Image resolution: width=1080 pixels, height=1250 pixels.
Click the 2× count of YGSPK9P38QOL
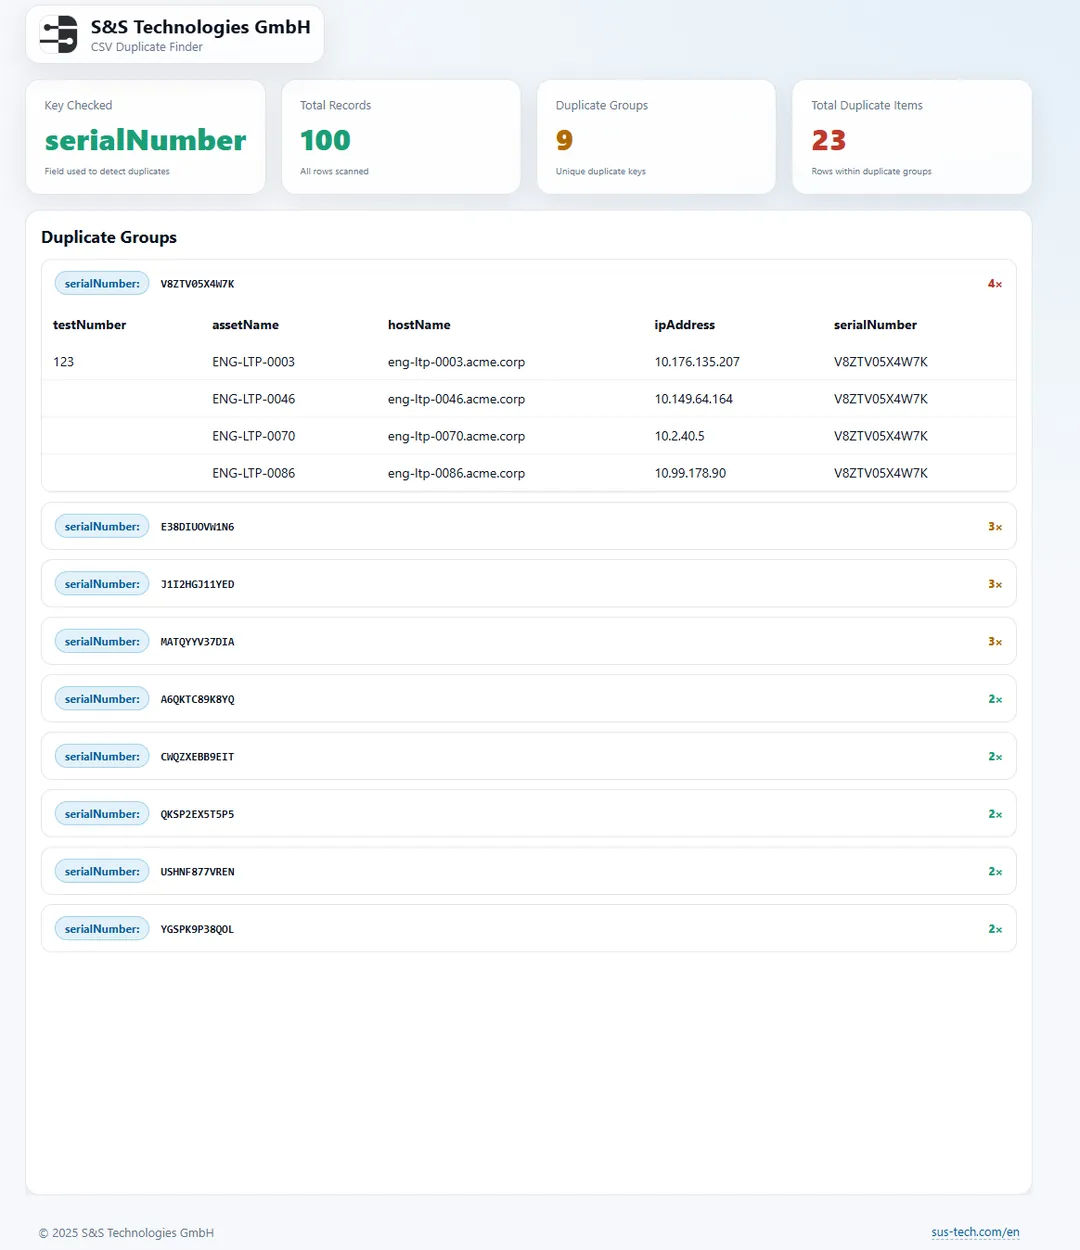pyautogui.click(x=995, y=929)
